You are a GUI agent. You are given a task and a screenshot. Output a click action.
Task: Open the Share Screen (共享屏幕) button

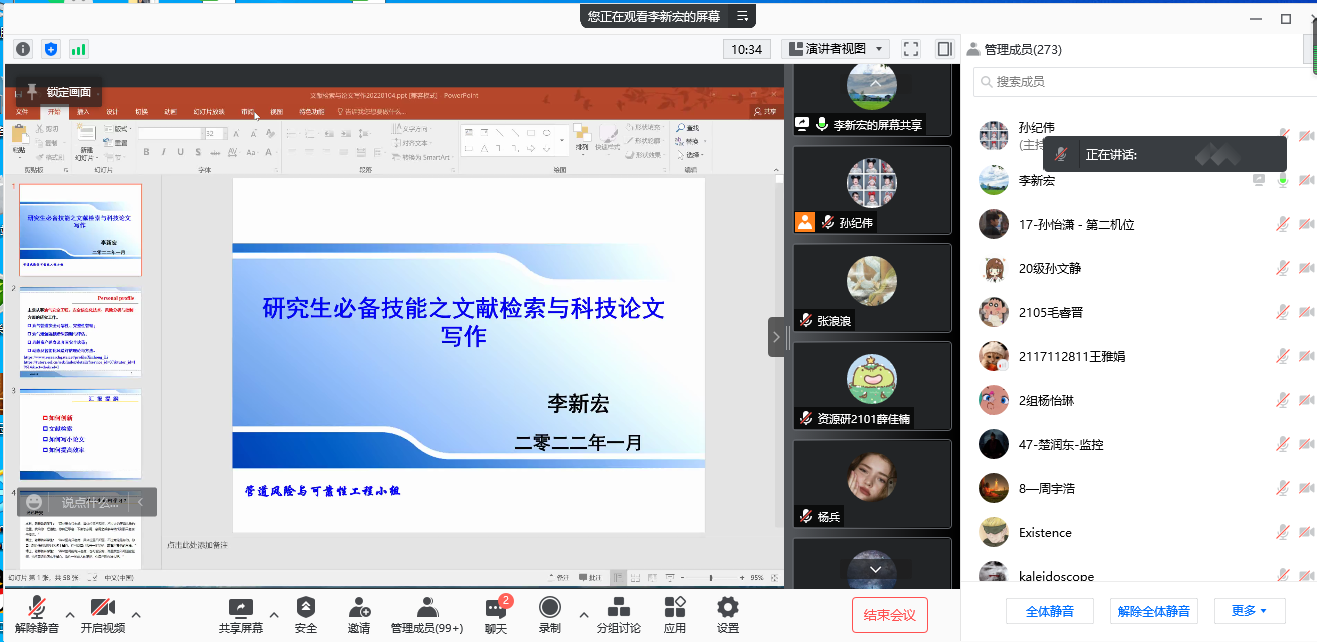240,615
